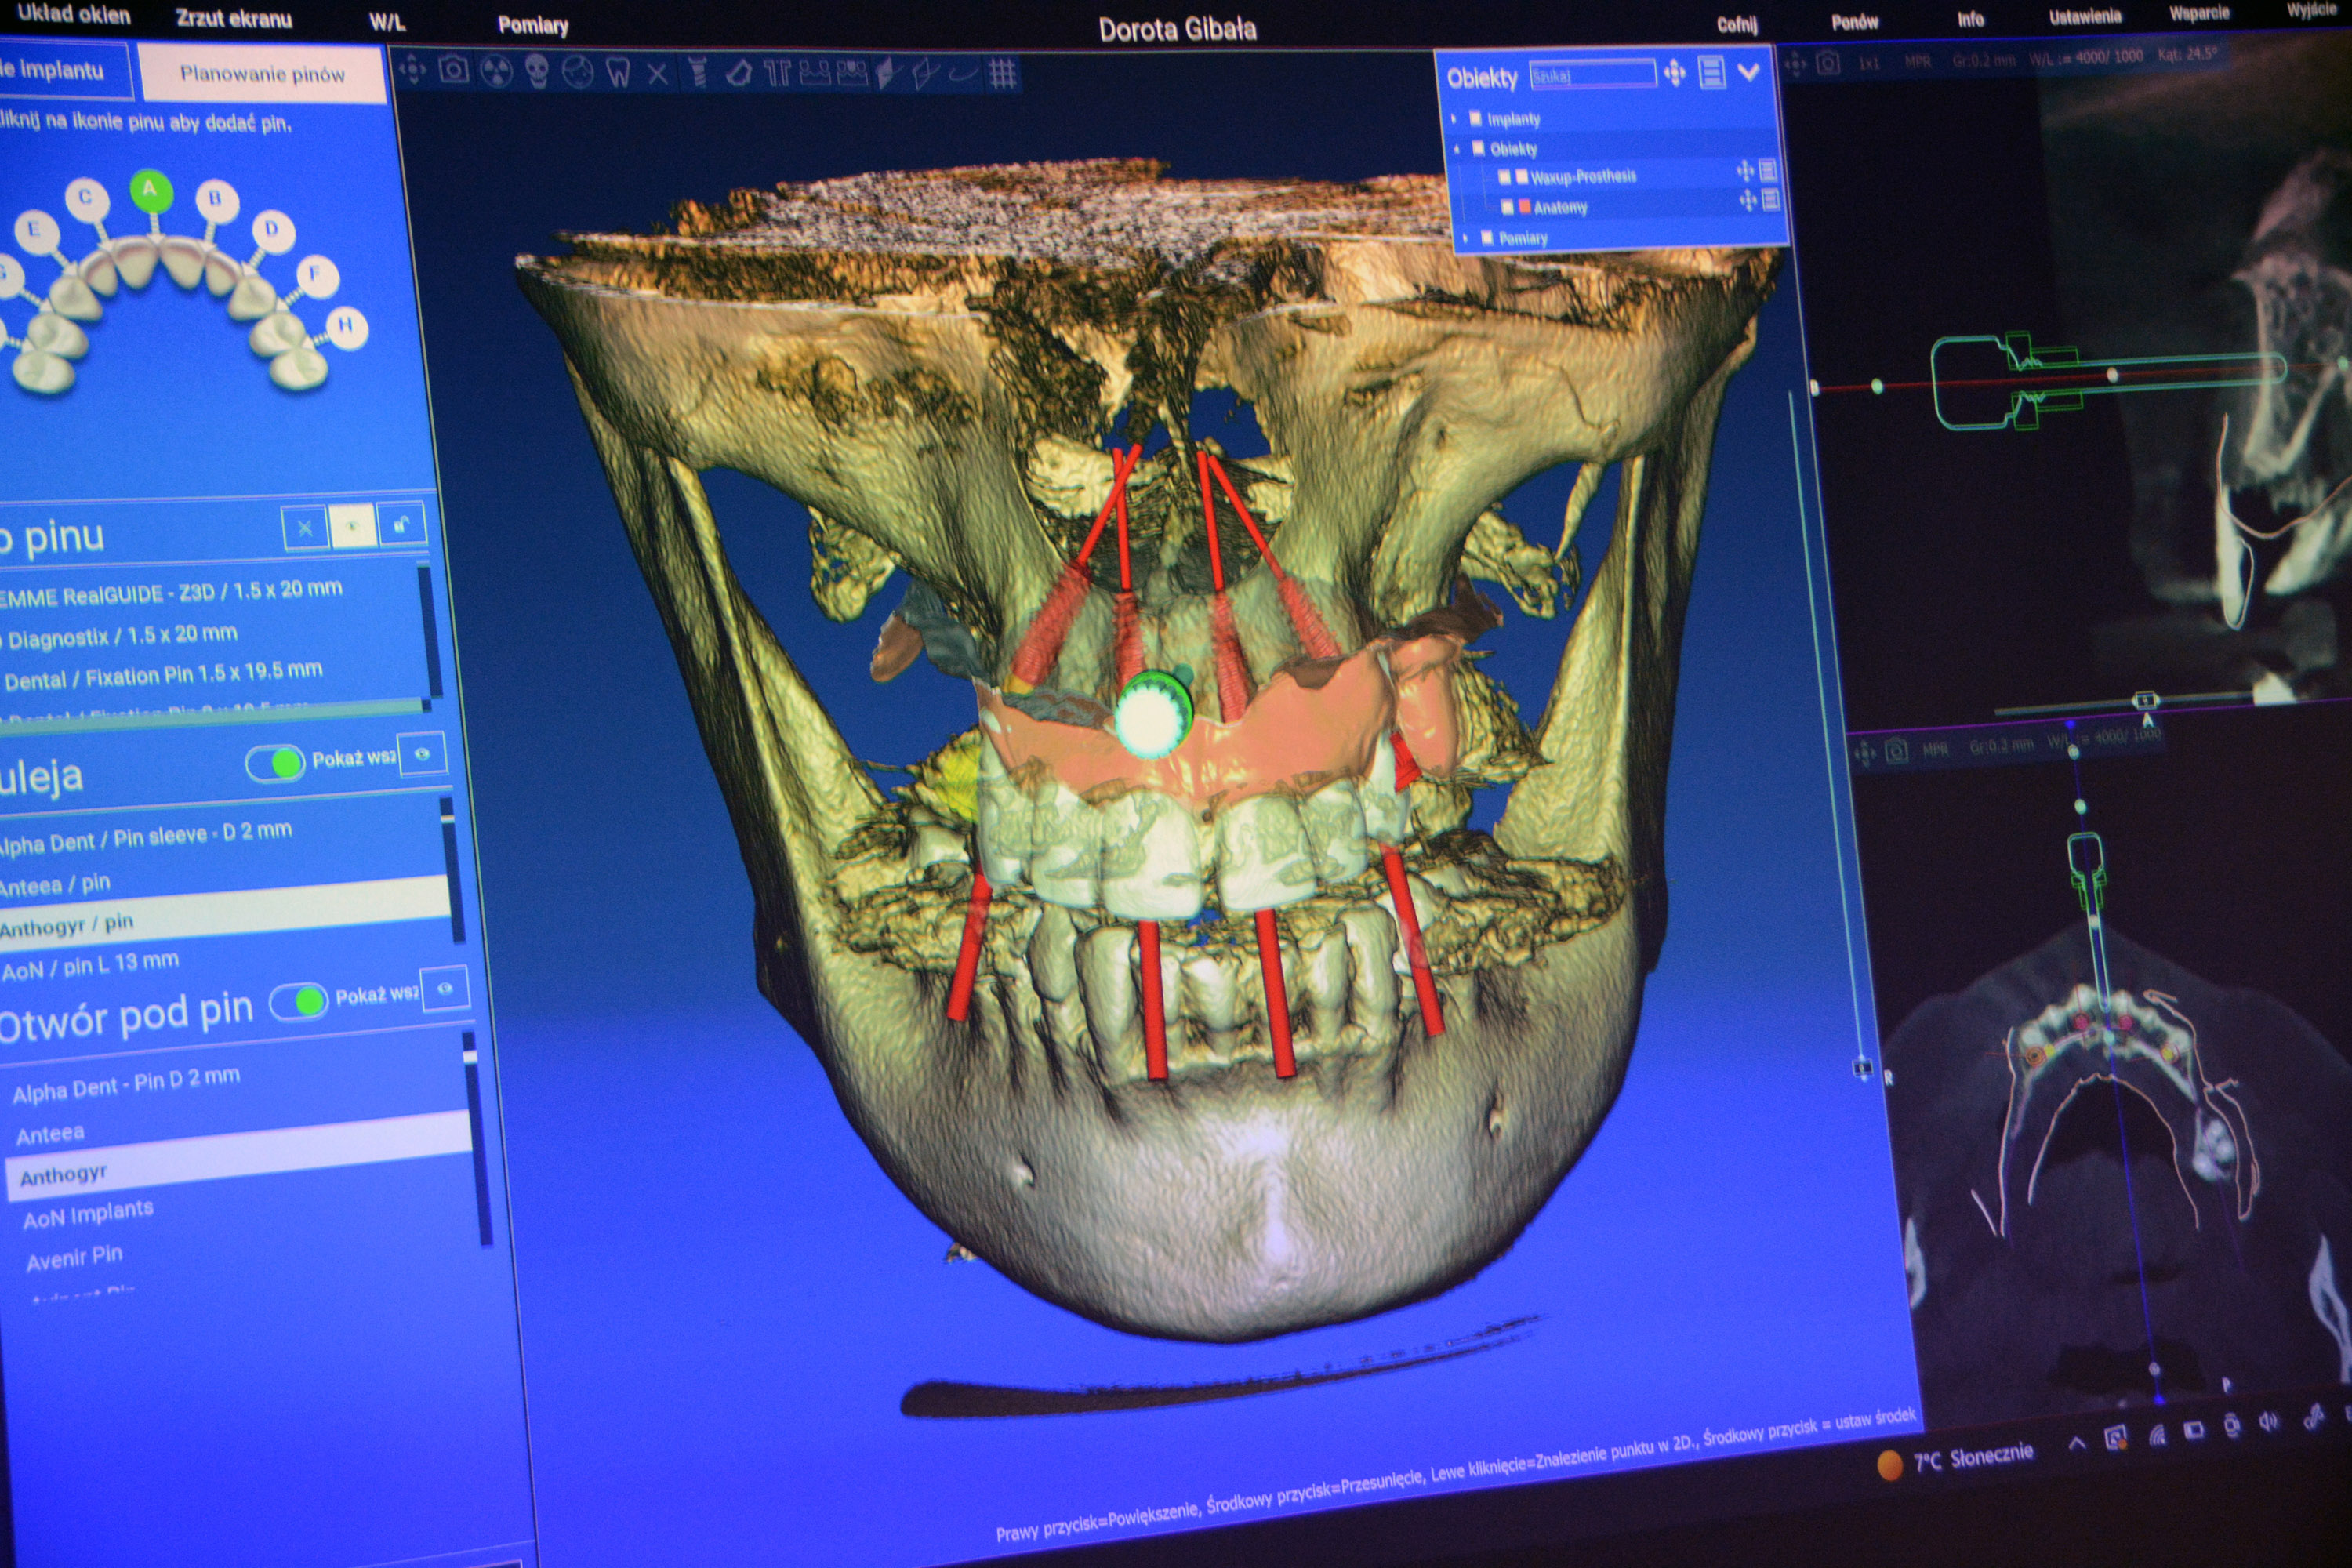The image size is (2352, 1568).
Task: Expand the Pomiary tree node
Action: [x=1466, y=238]
